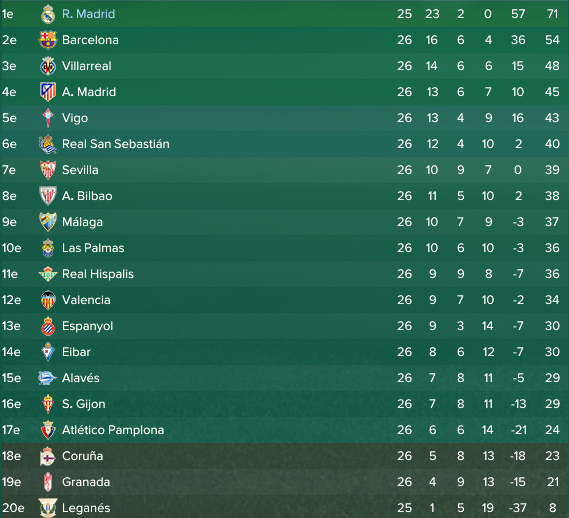569x518 pixels.
Task: Open the Atlético Pamplona team link
Action: 113,430
